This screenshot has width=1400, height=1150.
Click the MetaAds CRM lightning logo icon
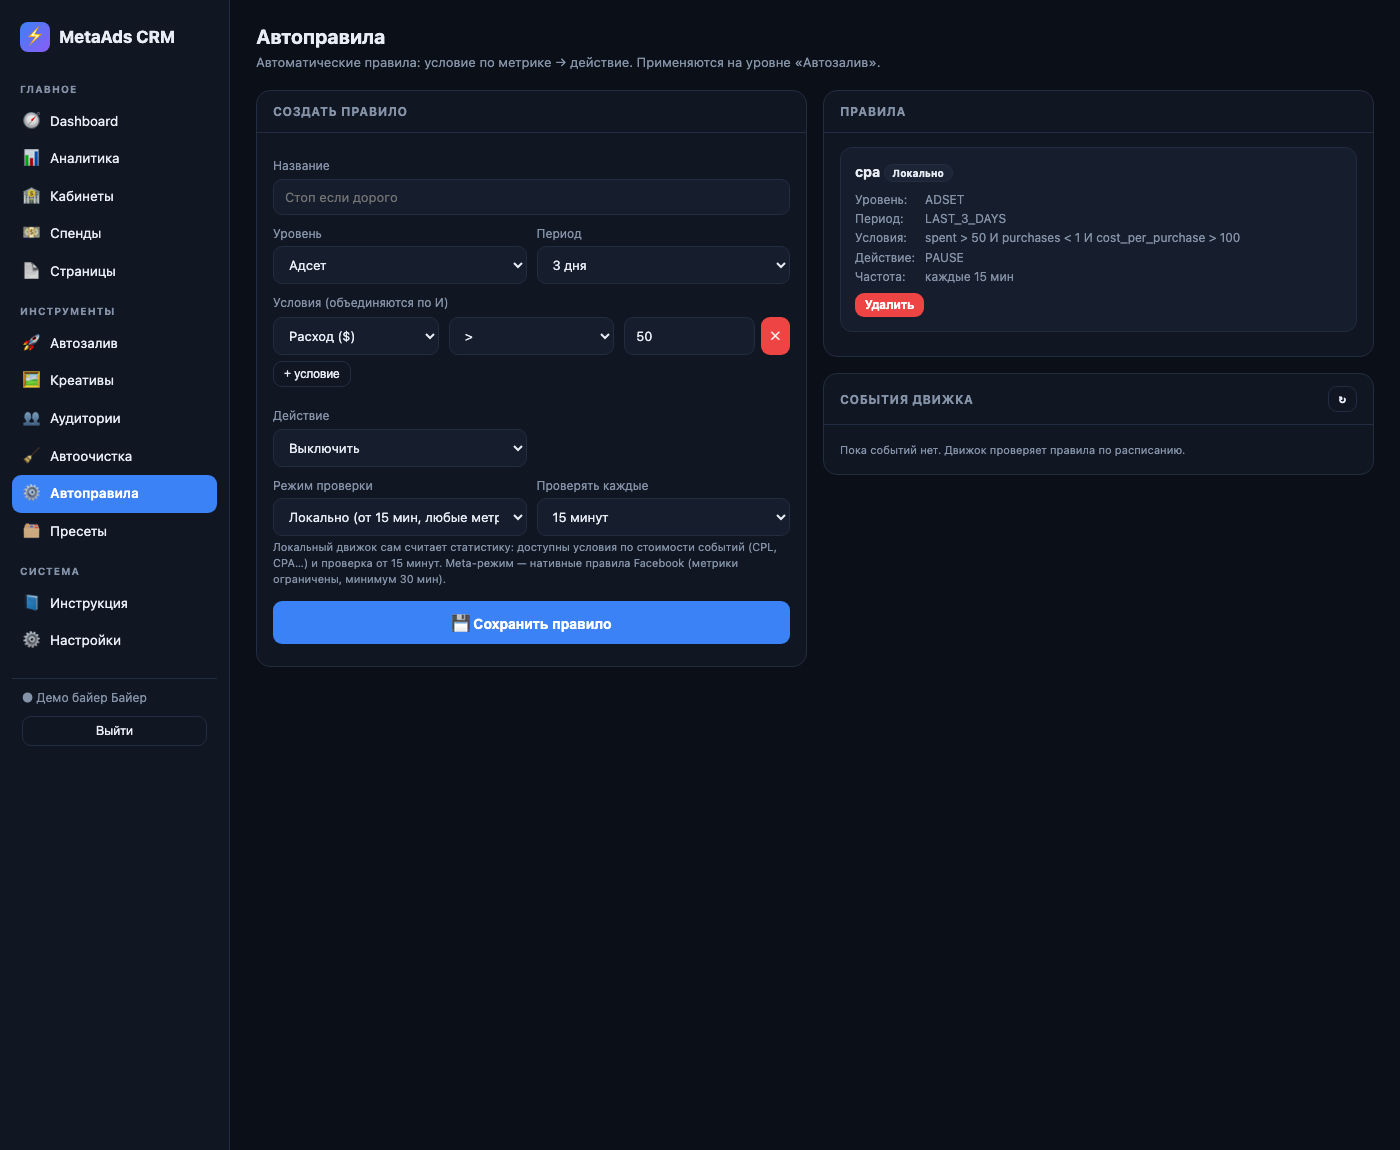pos(35,37)
